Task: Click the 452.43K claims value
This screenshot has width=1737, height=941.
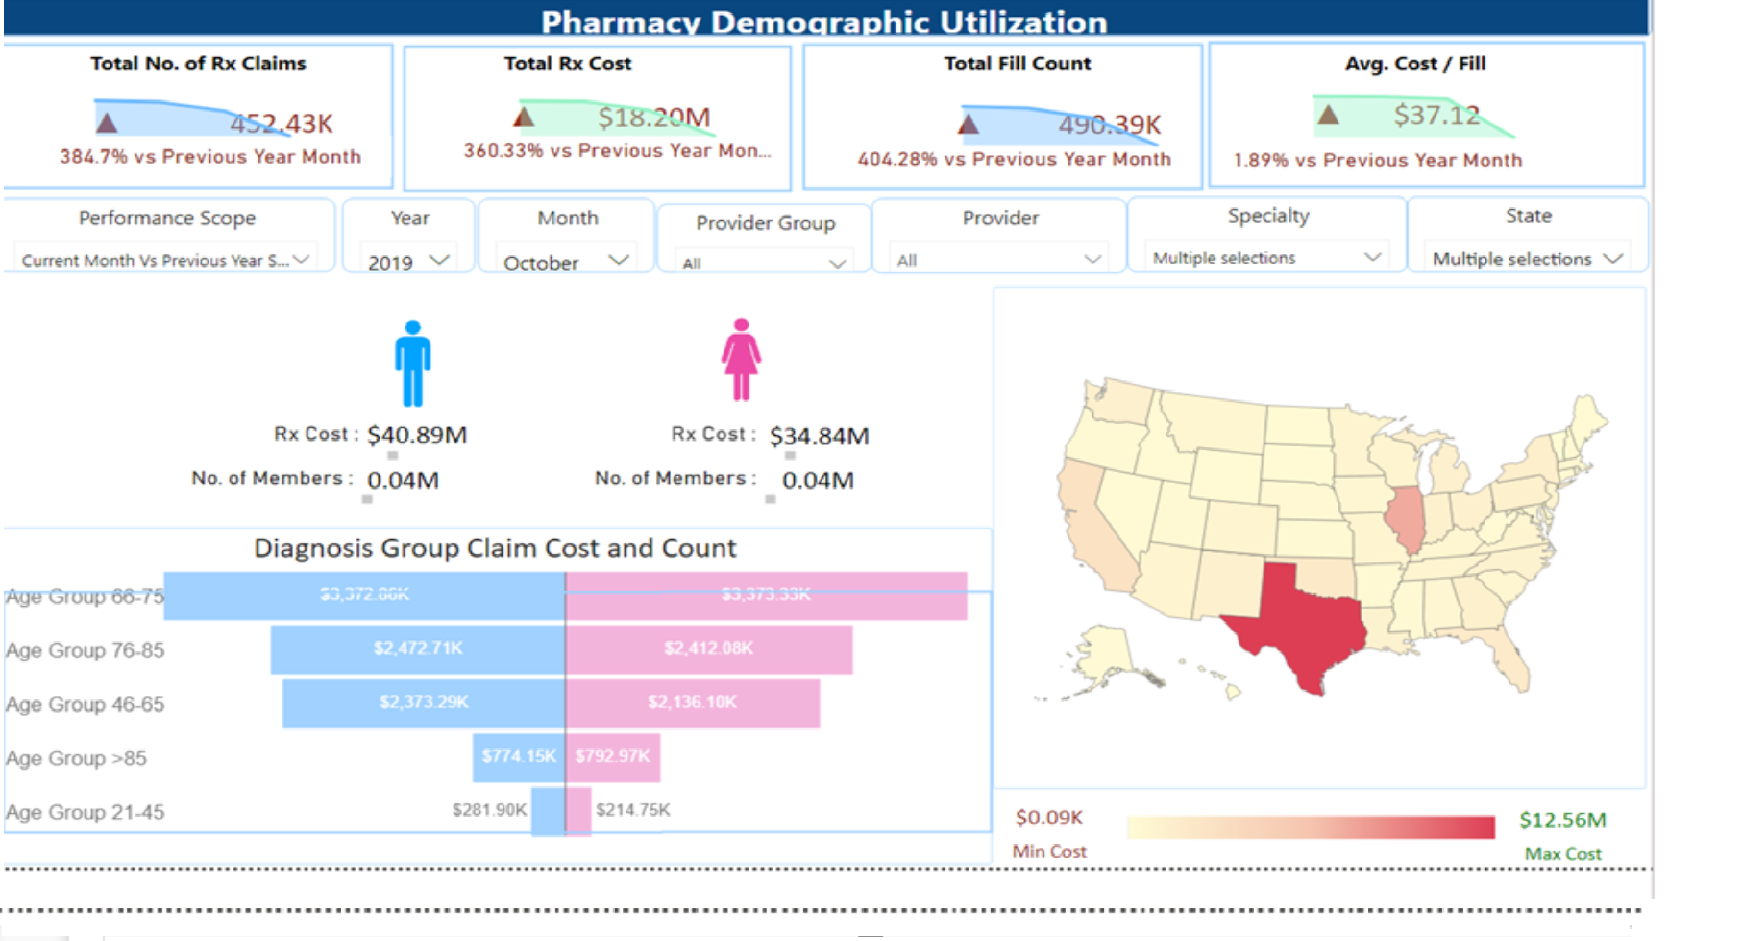Action: pos(281,124)
